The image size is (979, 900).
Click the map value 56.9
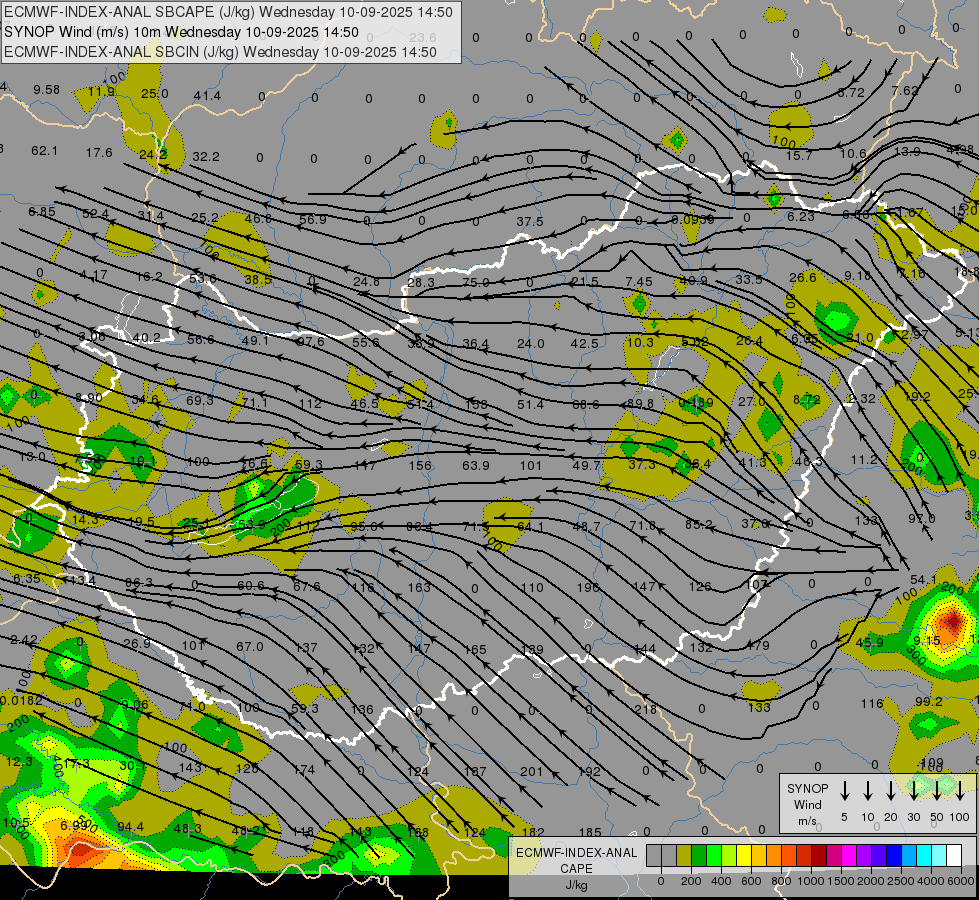pyautogui.click(x=313, y=219)
